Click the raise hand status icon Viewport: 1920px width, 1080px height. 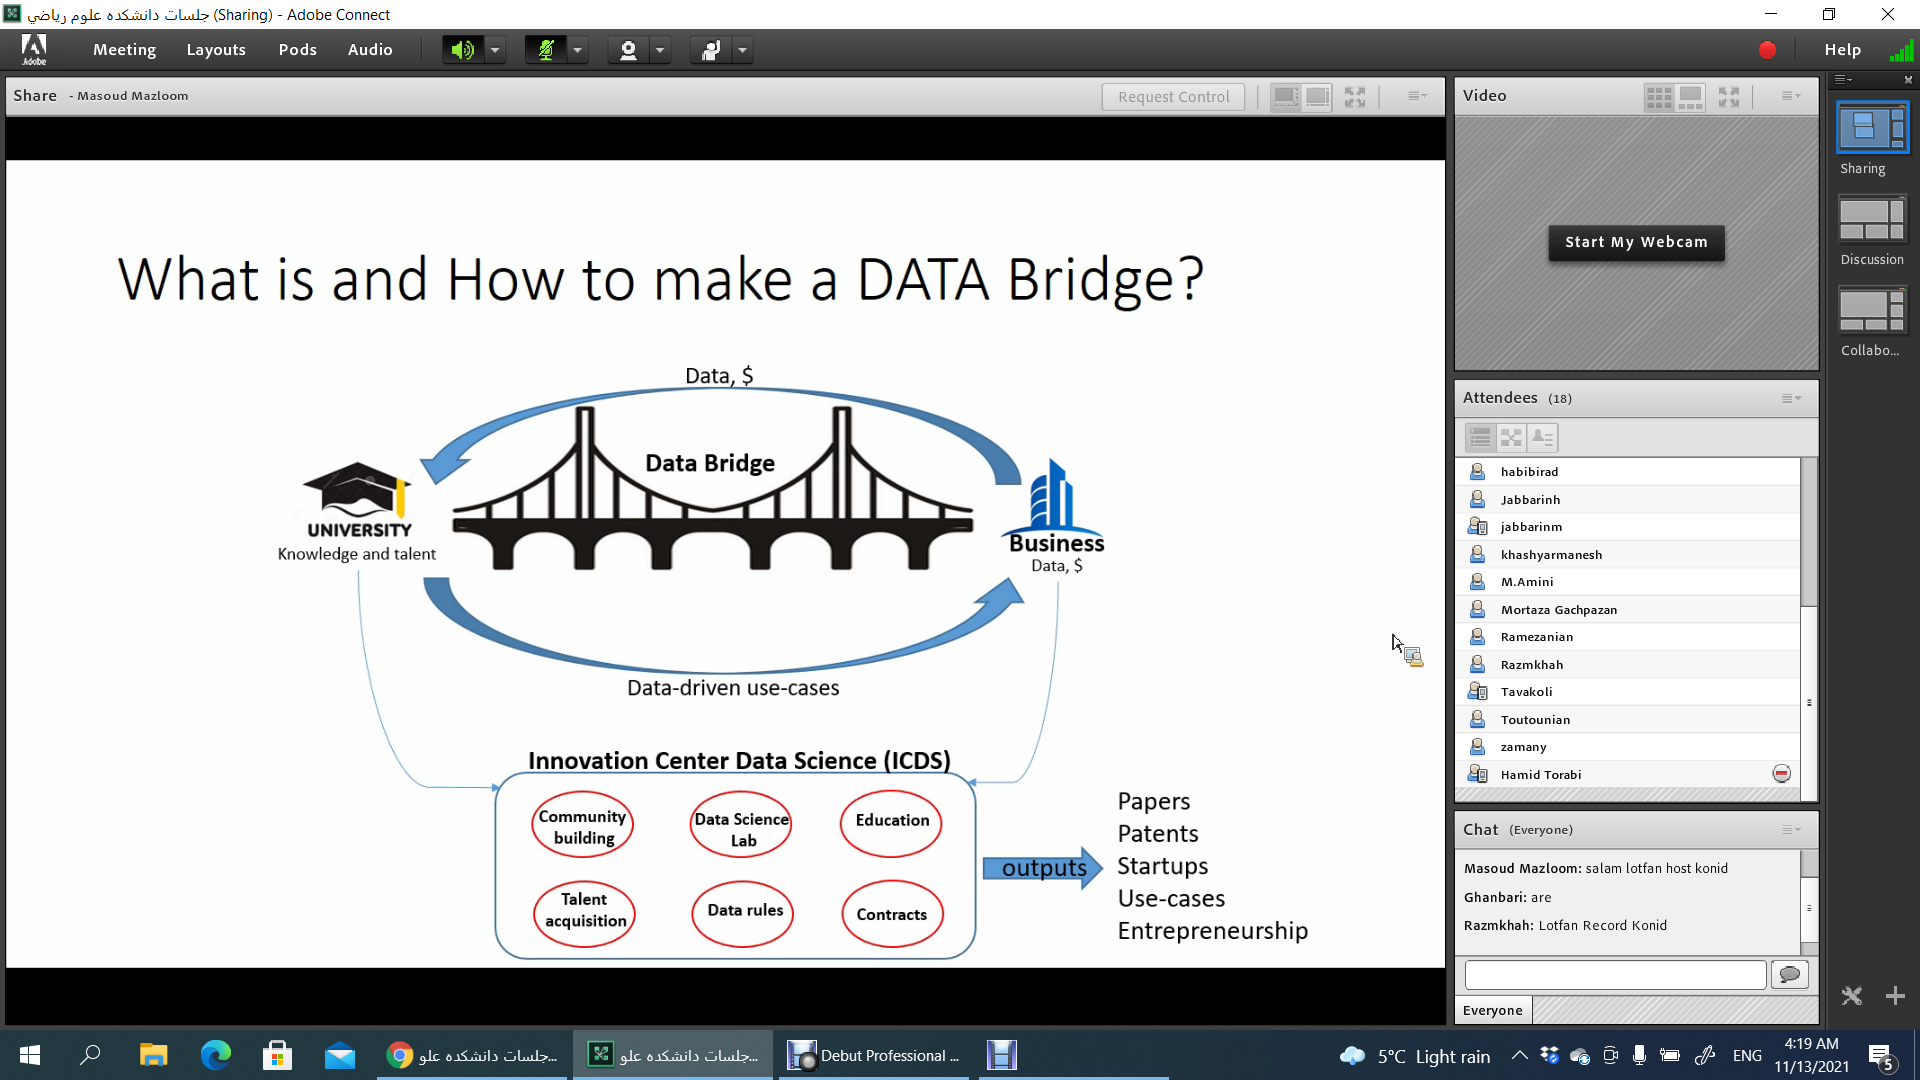click(710, 50)
